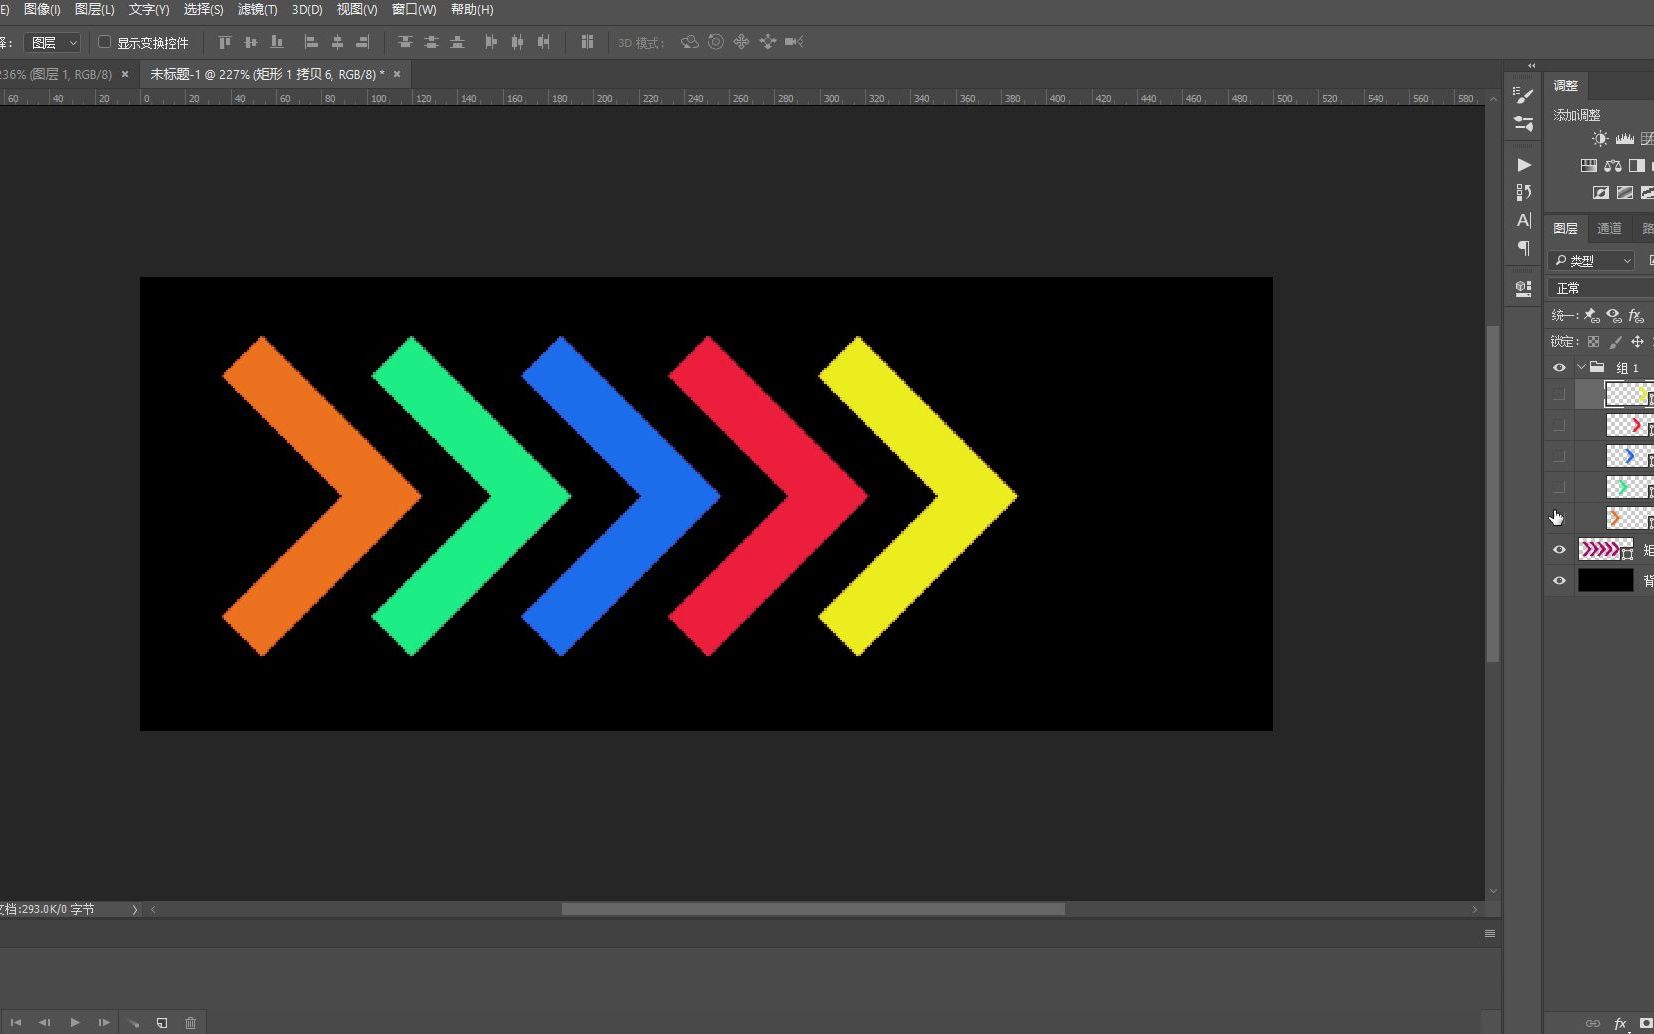Lock layer position icon
This screenshot has width=1654, height=1034.
click(x=1637, y=342)
